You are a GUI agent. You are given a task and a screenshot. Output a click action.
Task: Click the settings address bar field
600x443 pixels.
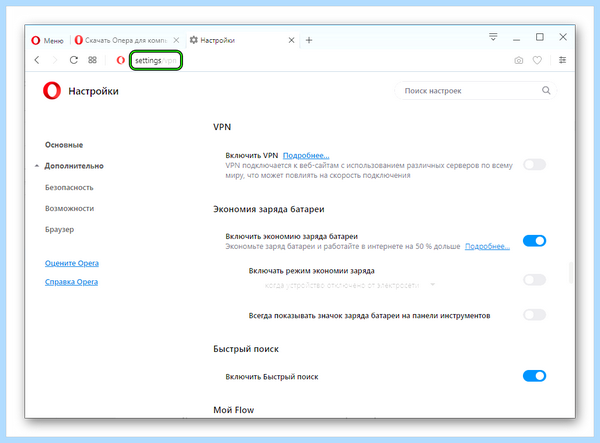[x=156, y=60]
